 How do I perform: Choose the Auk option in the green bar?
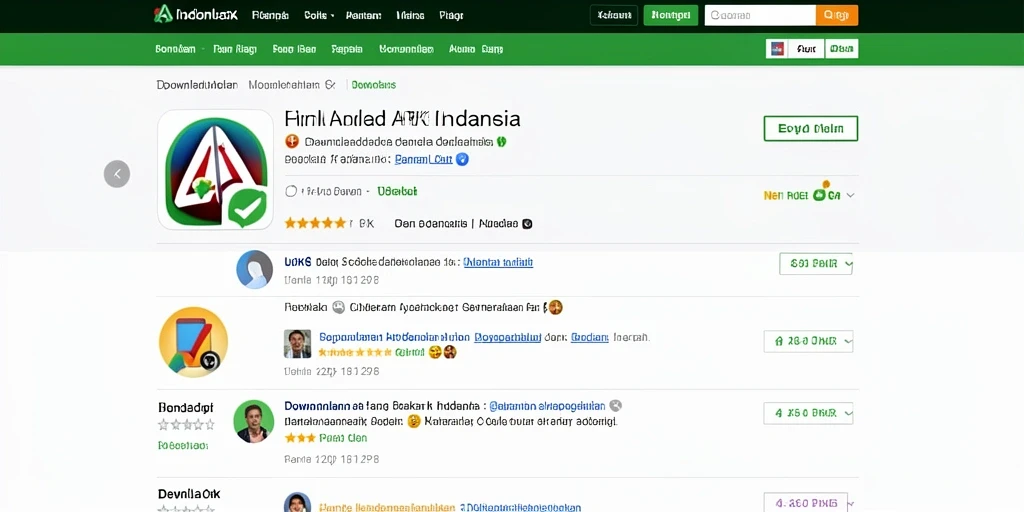[x=807, y=49]
